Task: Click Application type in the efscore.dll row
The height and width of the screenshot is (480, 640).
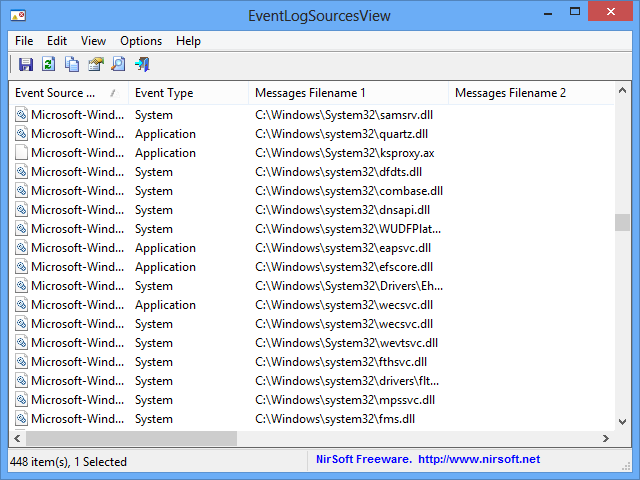Action: pyautogui.click(x=165, y=267)
